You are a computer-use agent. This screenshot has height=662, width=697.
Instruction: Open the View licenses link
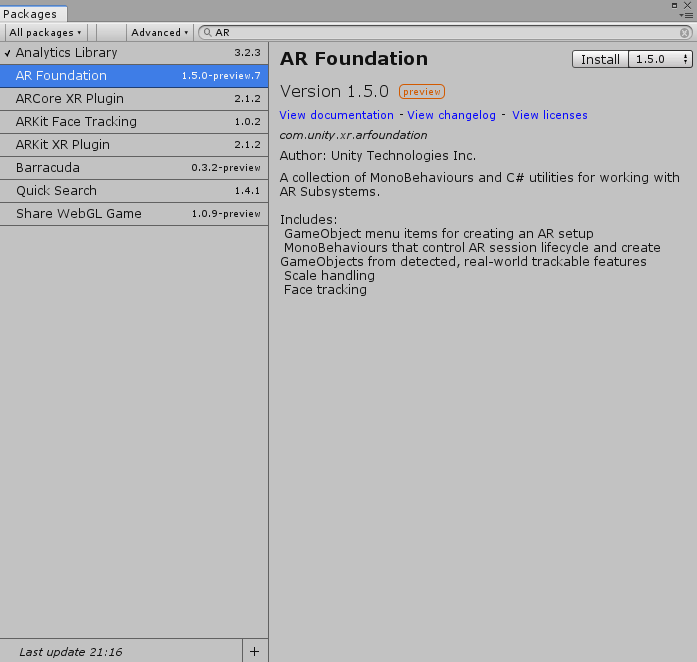(549, 115)
